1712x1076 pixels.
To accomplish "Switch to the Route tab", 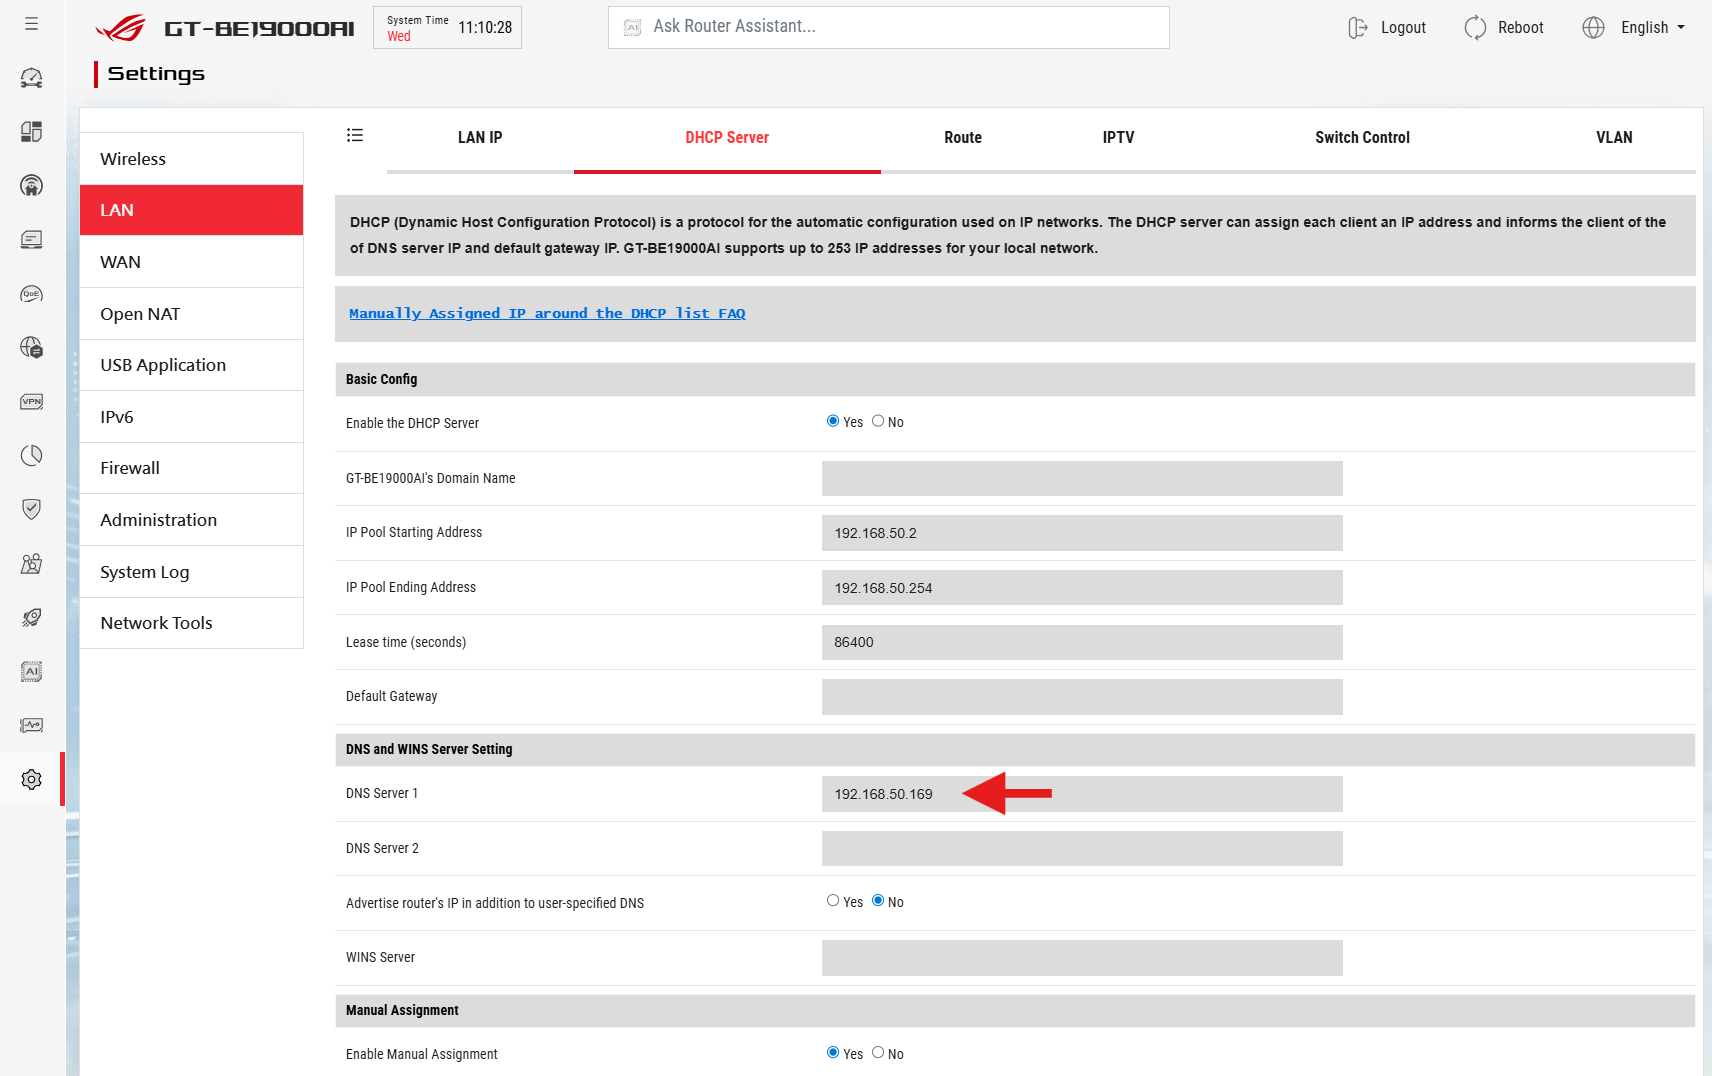I will pyautogui.click(x=962, y=138).
